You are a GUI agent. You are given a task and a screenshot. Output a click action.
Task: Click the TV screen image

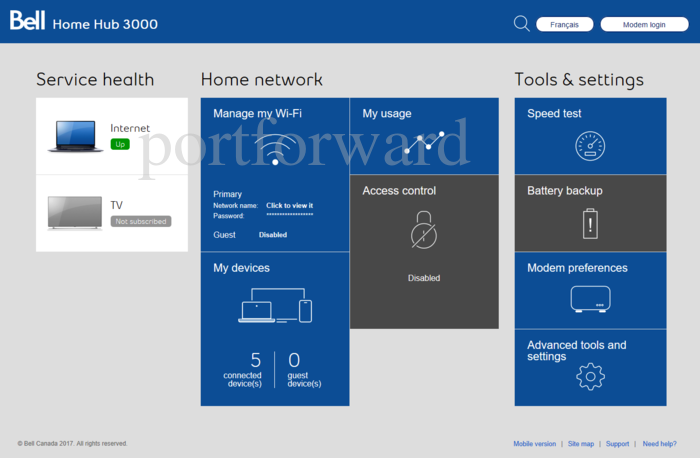(75, 212)
